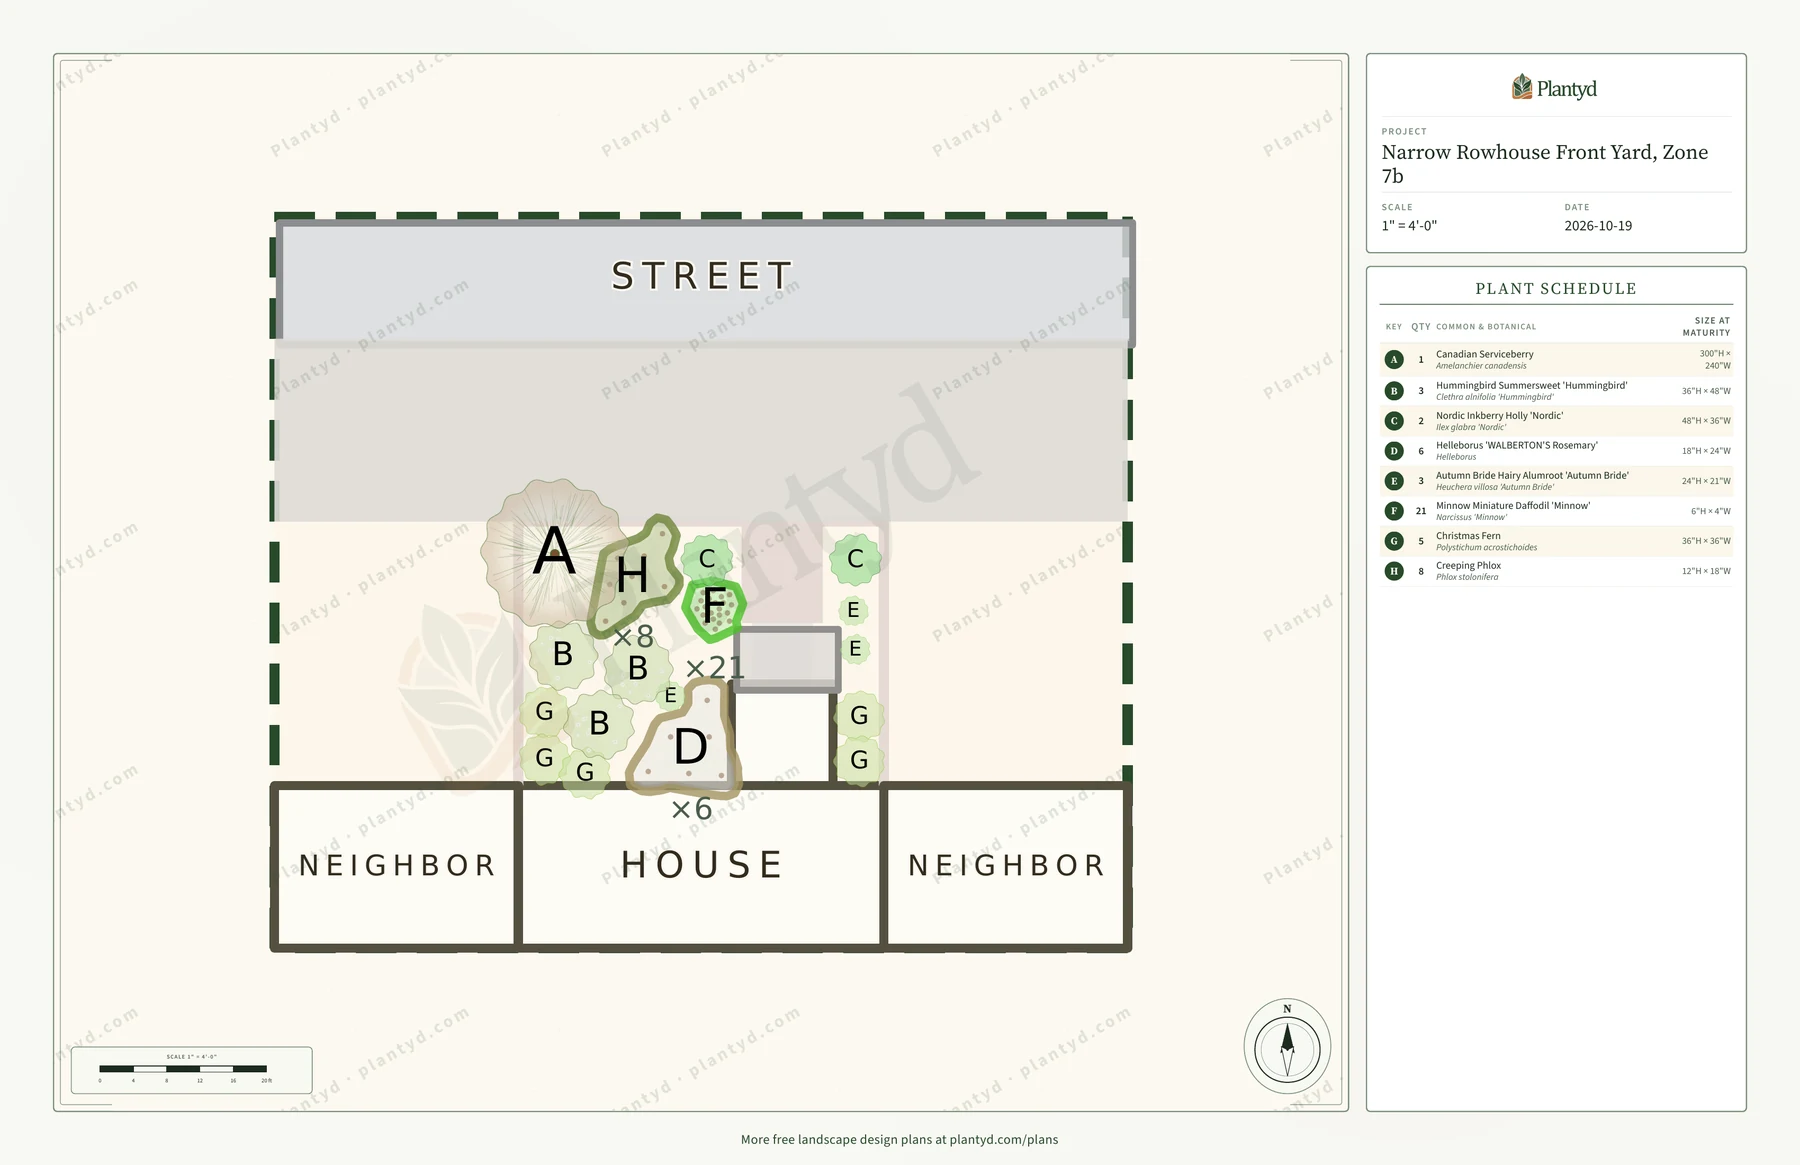This screenshot has height=1165, width=1800.
Task: Click the north compass rose icon
Action: 1287,1046
